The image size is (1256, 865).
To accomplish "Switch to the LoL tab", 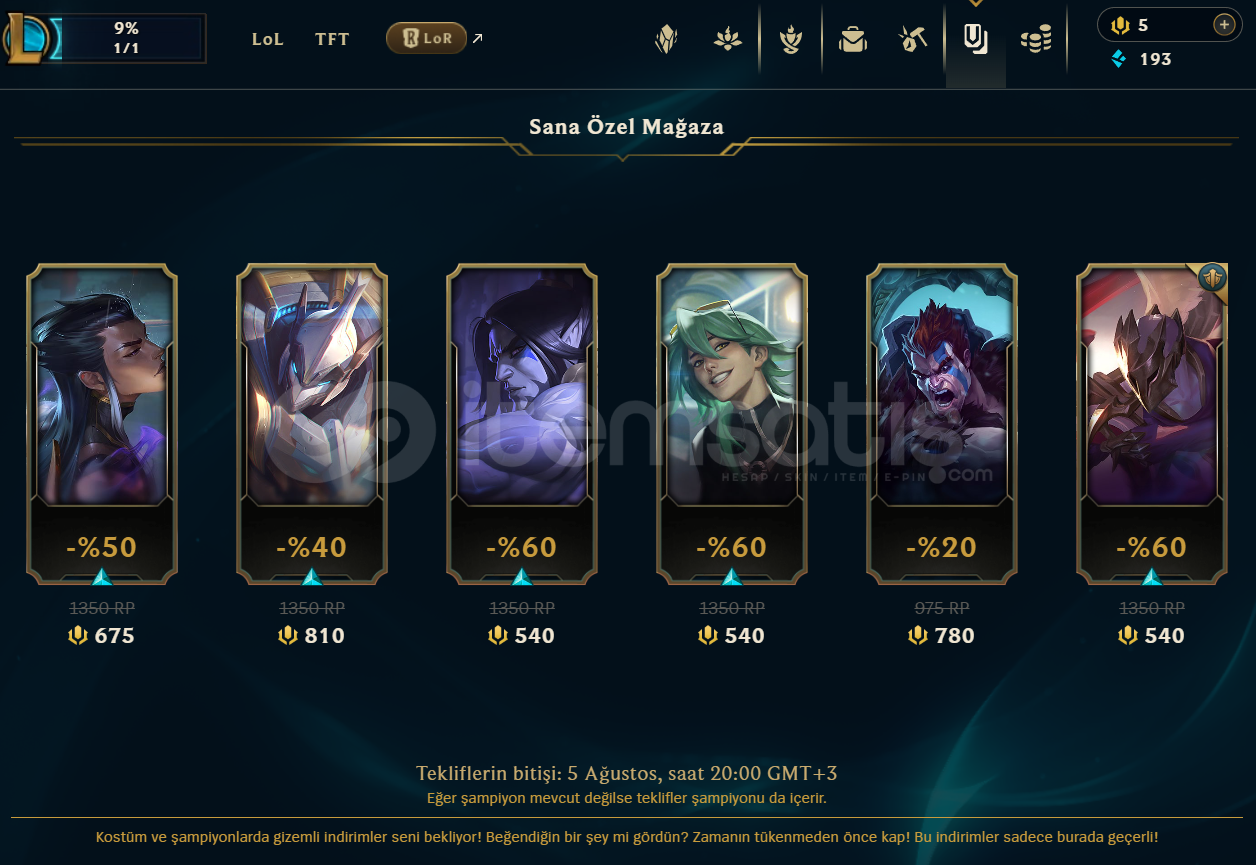I will (x=268, y=39).
